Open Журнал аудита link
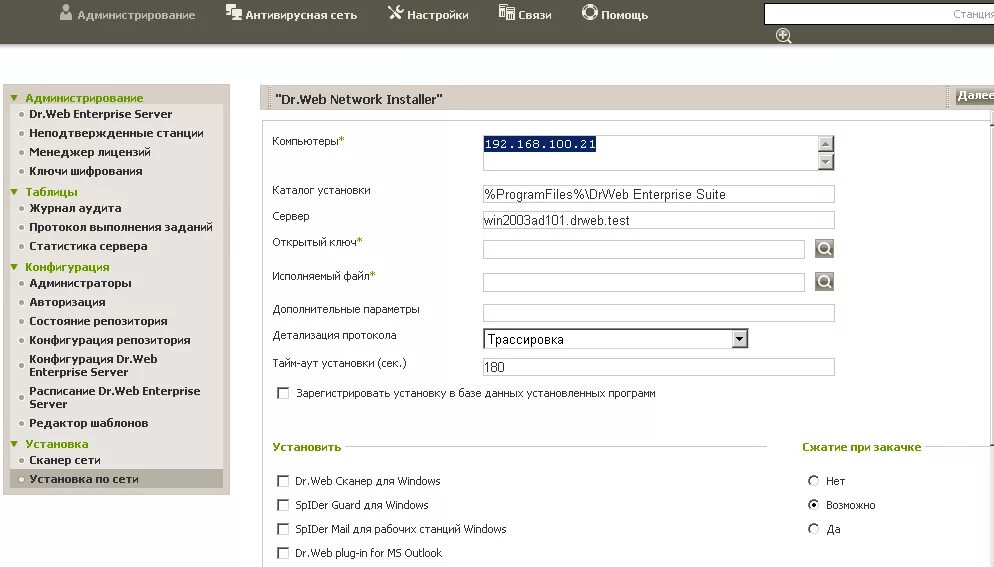This screenshot has width=994, height=567. coord(75,208)
